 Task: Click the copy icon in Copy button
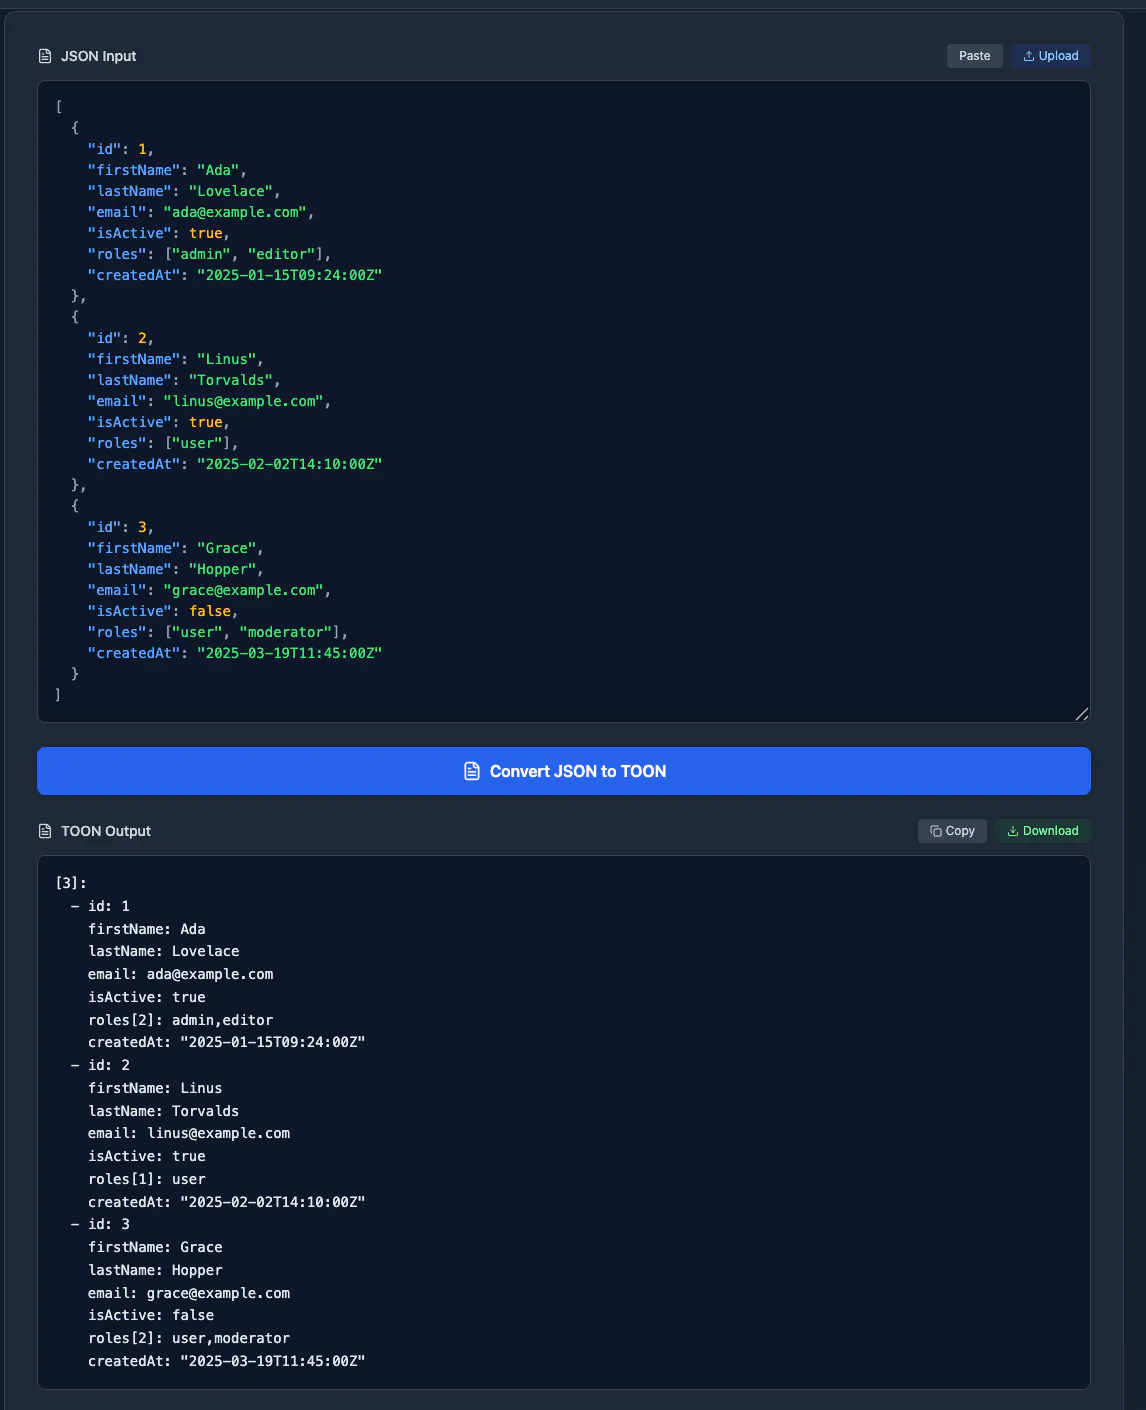935,831
